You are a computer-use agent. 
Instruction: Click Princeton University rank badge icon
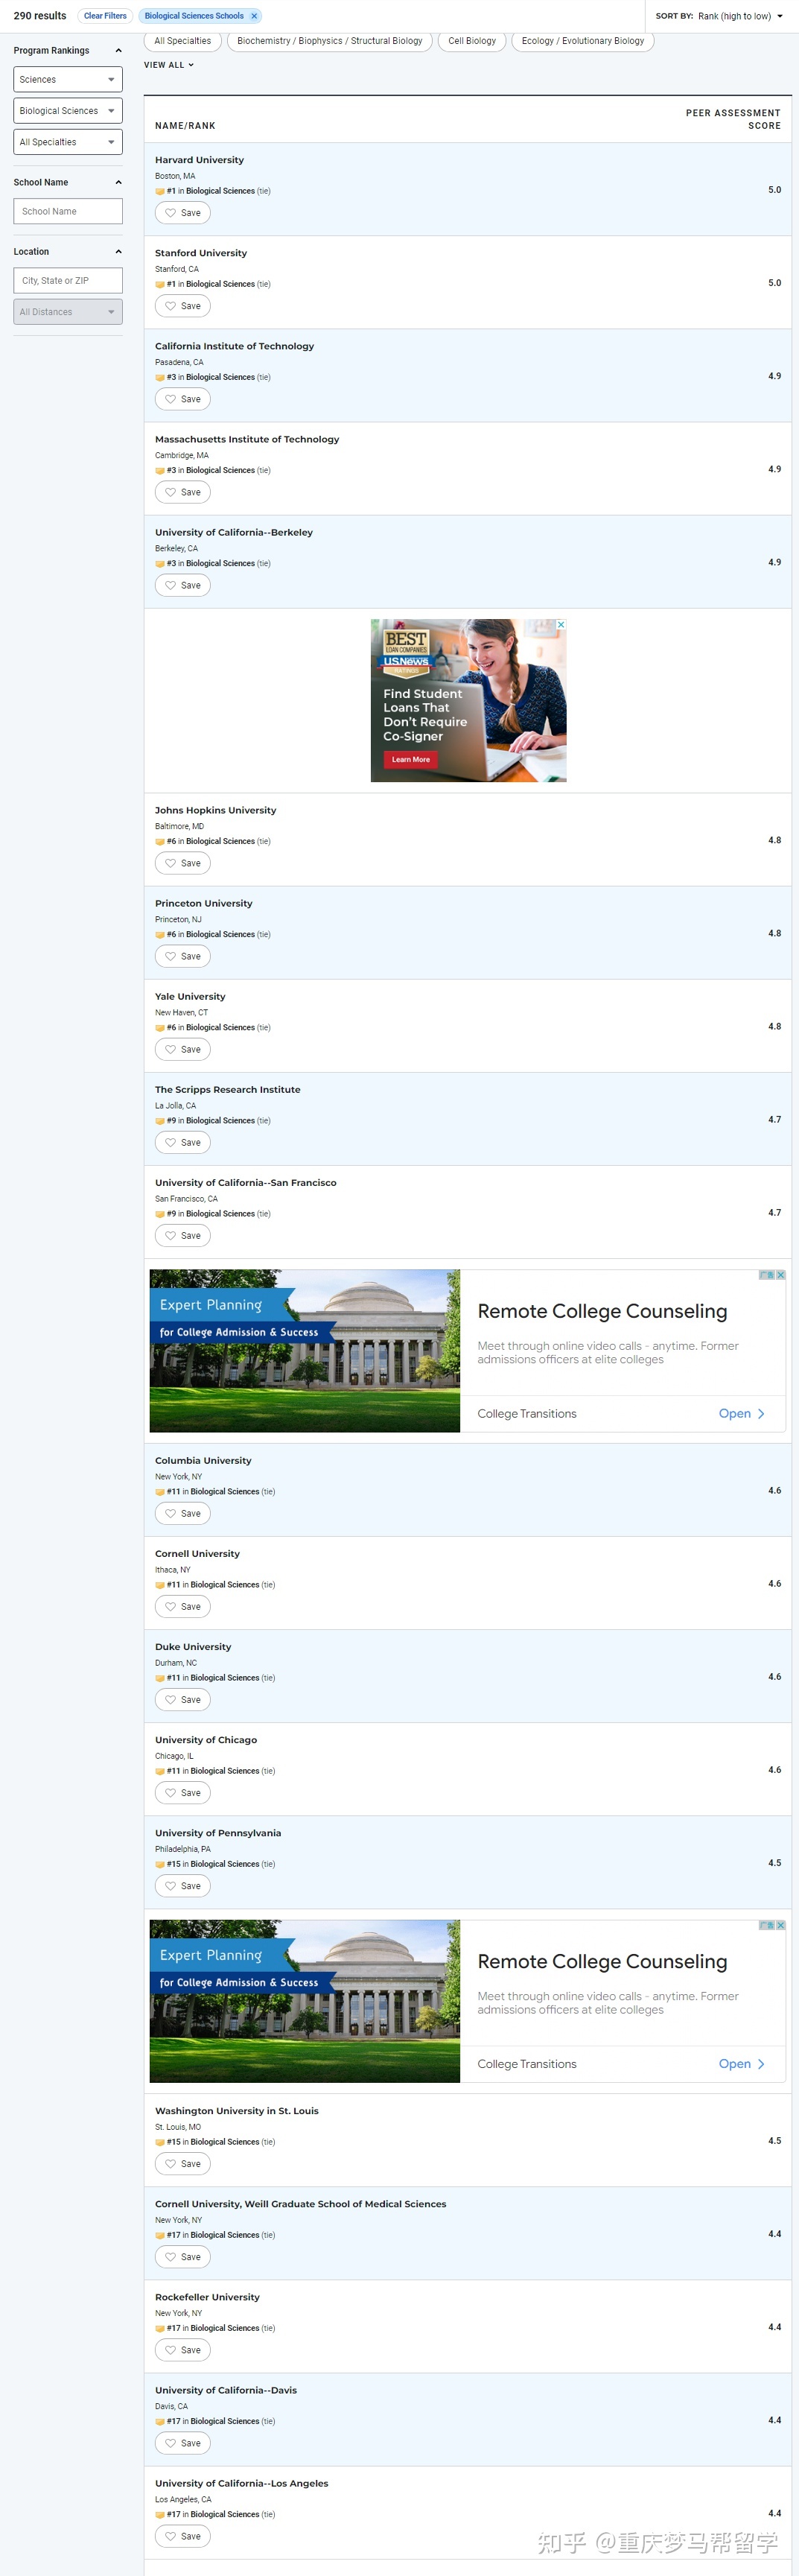160,935
